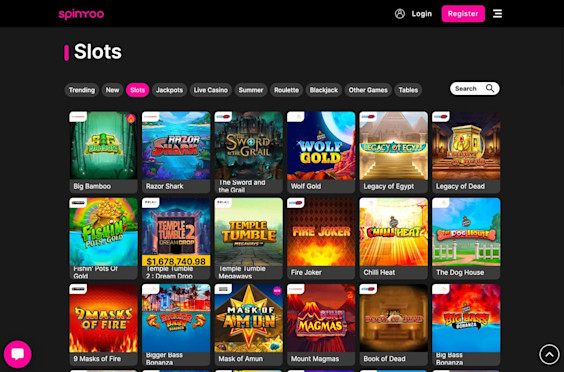The width and height of the screenshot is (564, 372).
Task: Click the Register button
Action: point(463,14)
